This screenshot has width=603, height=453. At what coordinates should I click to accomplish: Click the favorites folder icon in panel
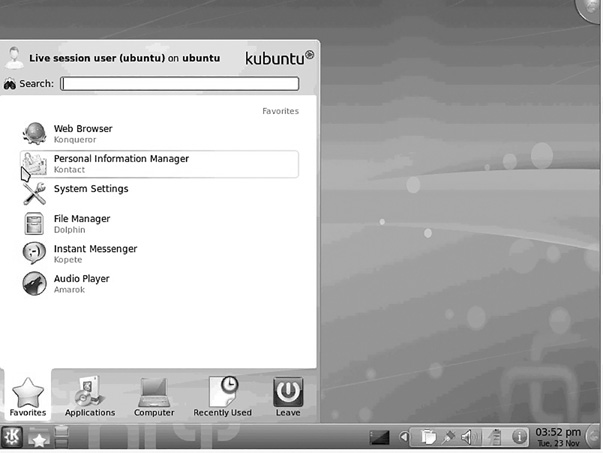coord(38,438)
